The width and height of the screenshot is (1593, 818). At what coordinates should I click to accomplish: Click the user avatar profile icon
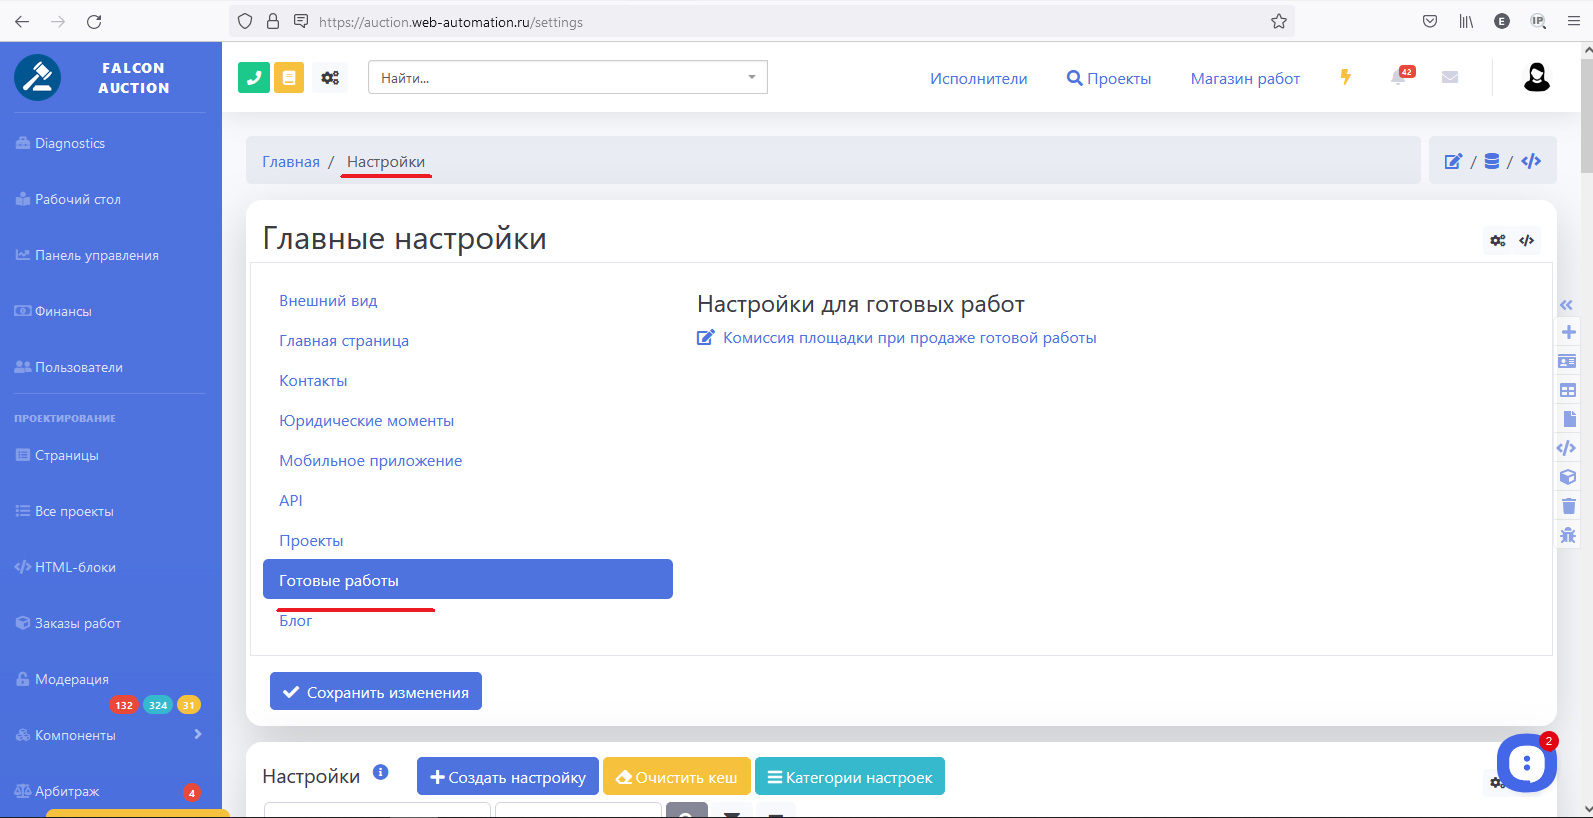[1536, 77]
